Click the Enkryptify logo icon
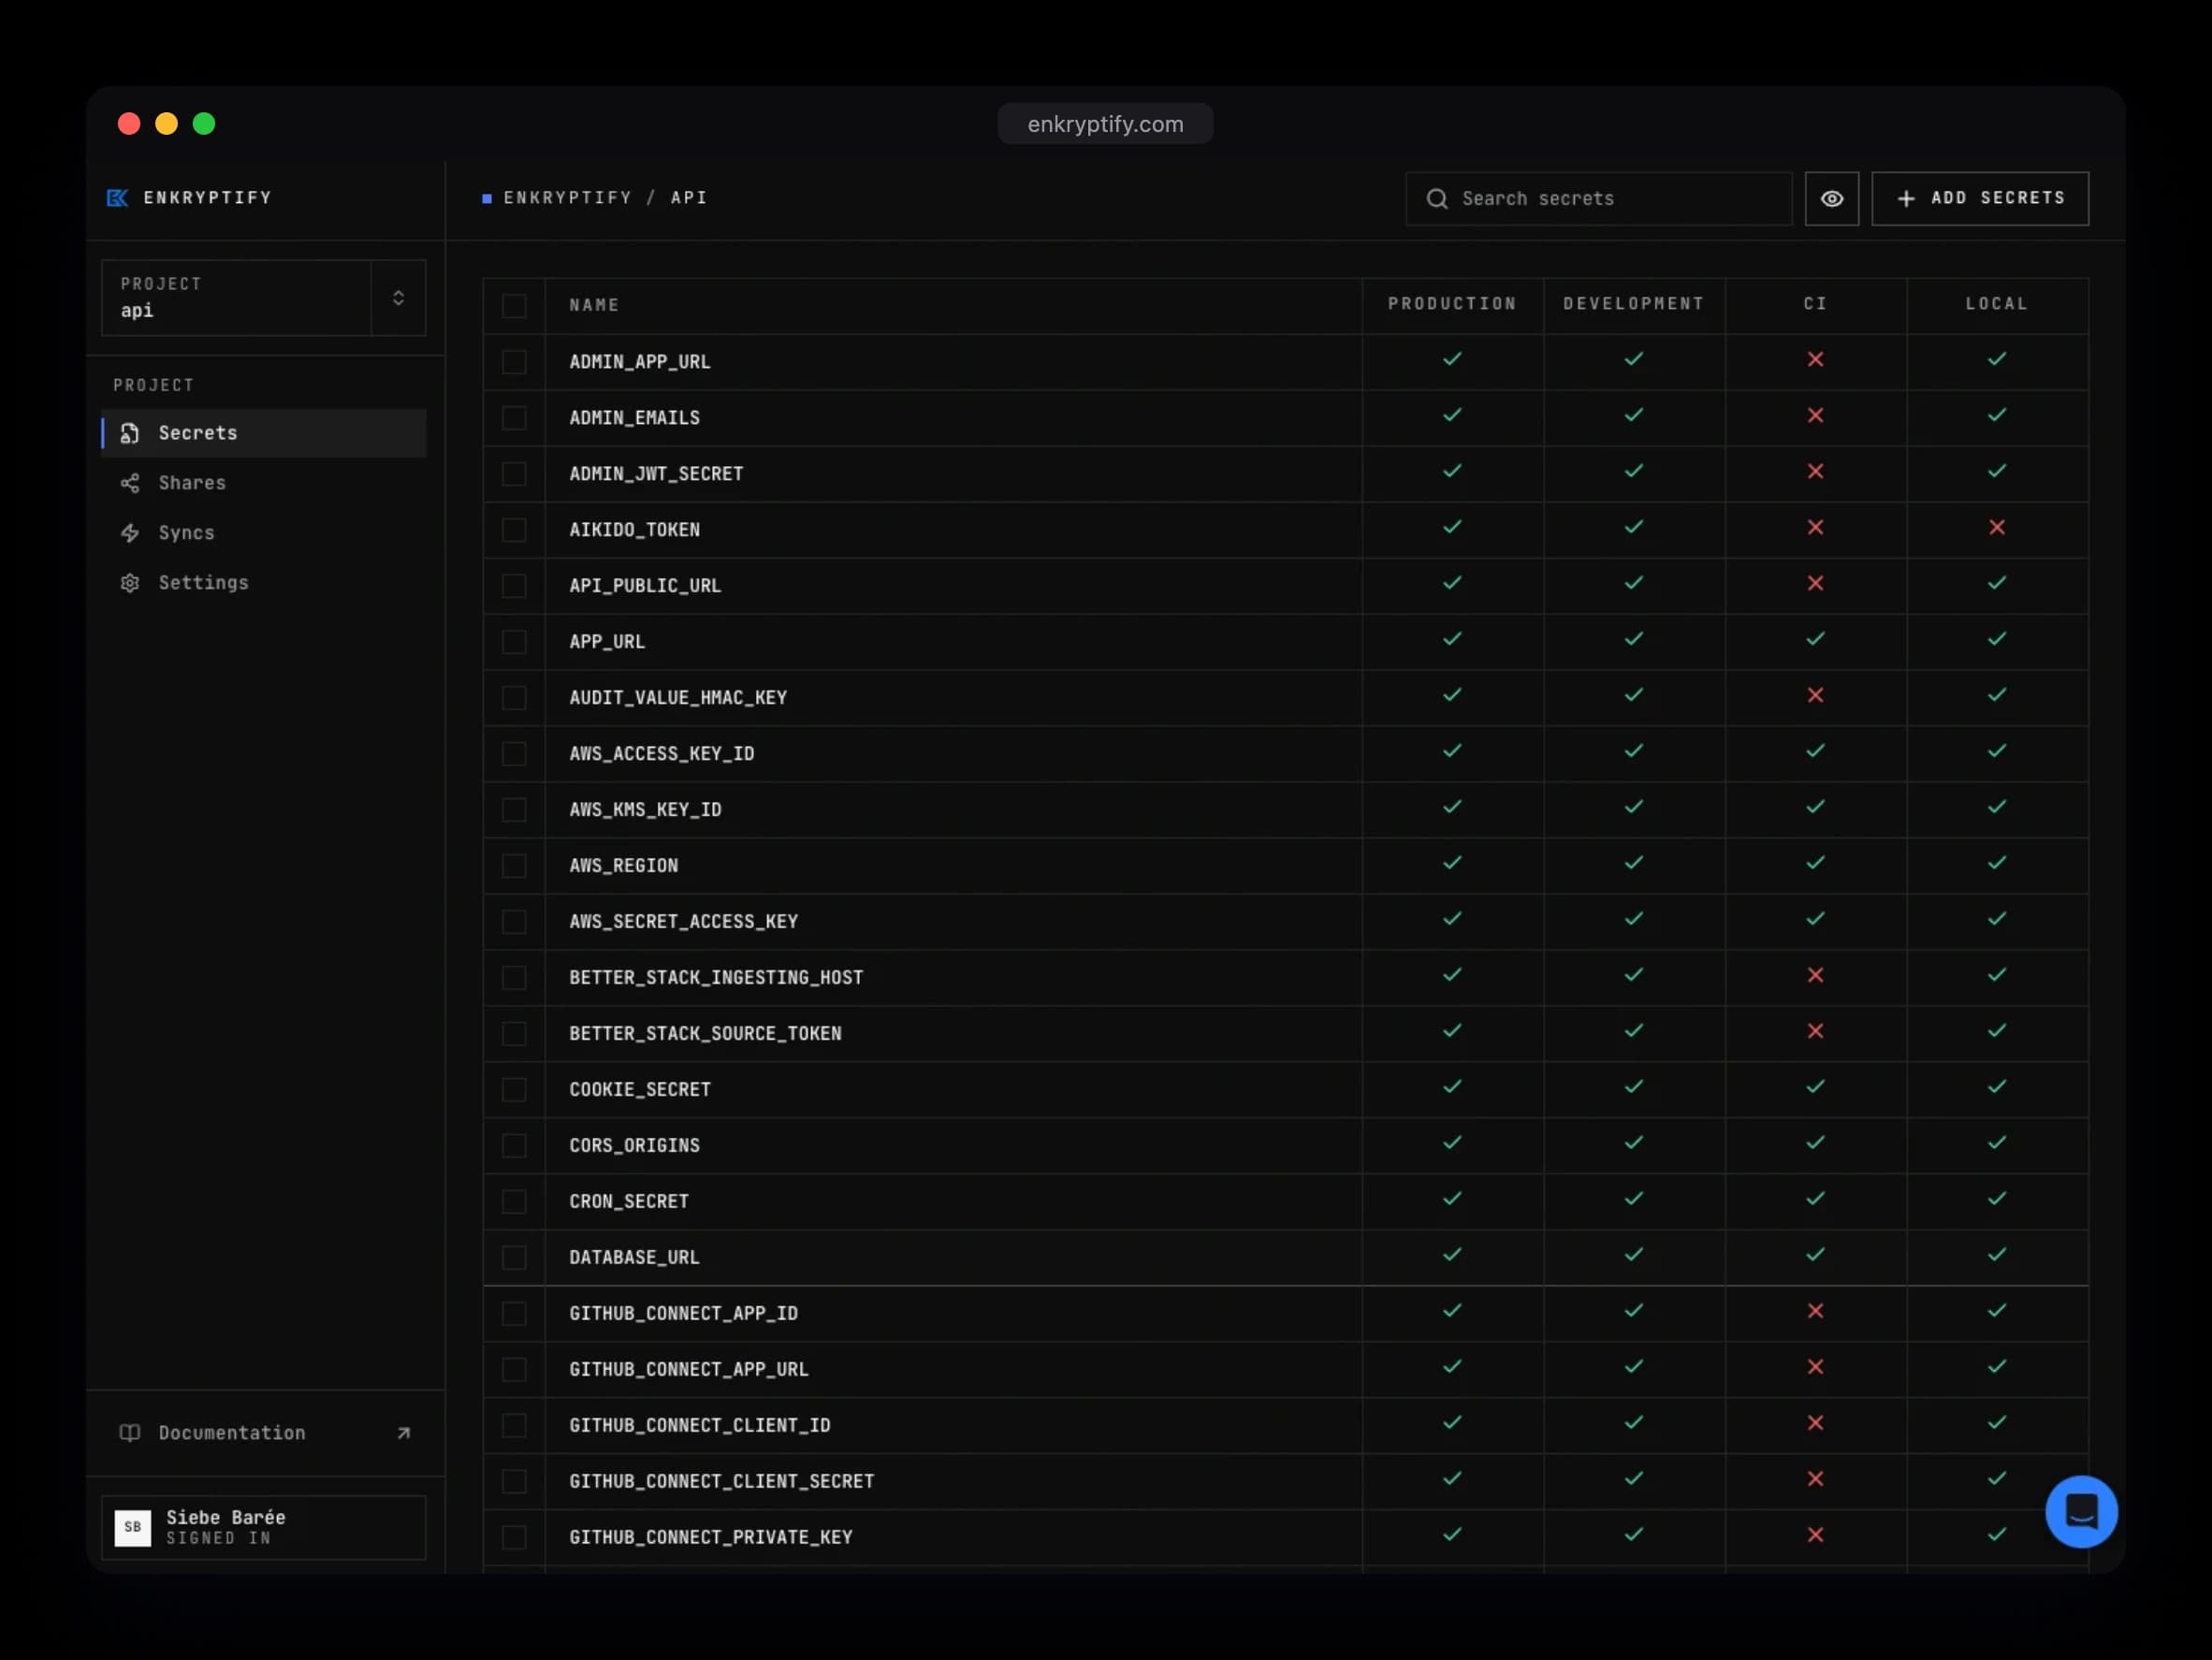Viewport: 2212px width, 1660px height. pyautogui.click(x=117, y=198)
